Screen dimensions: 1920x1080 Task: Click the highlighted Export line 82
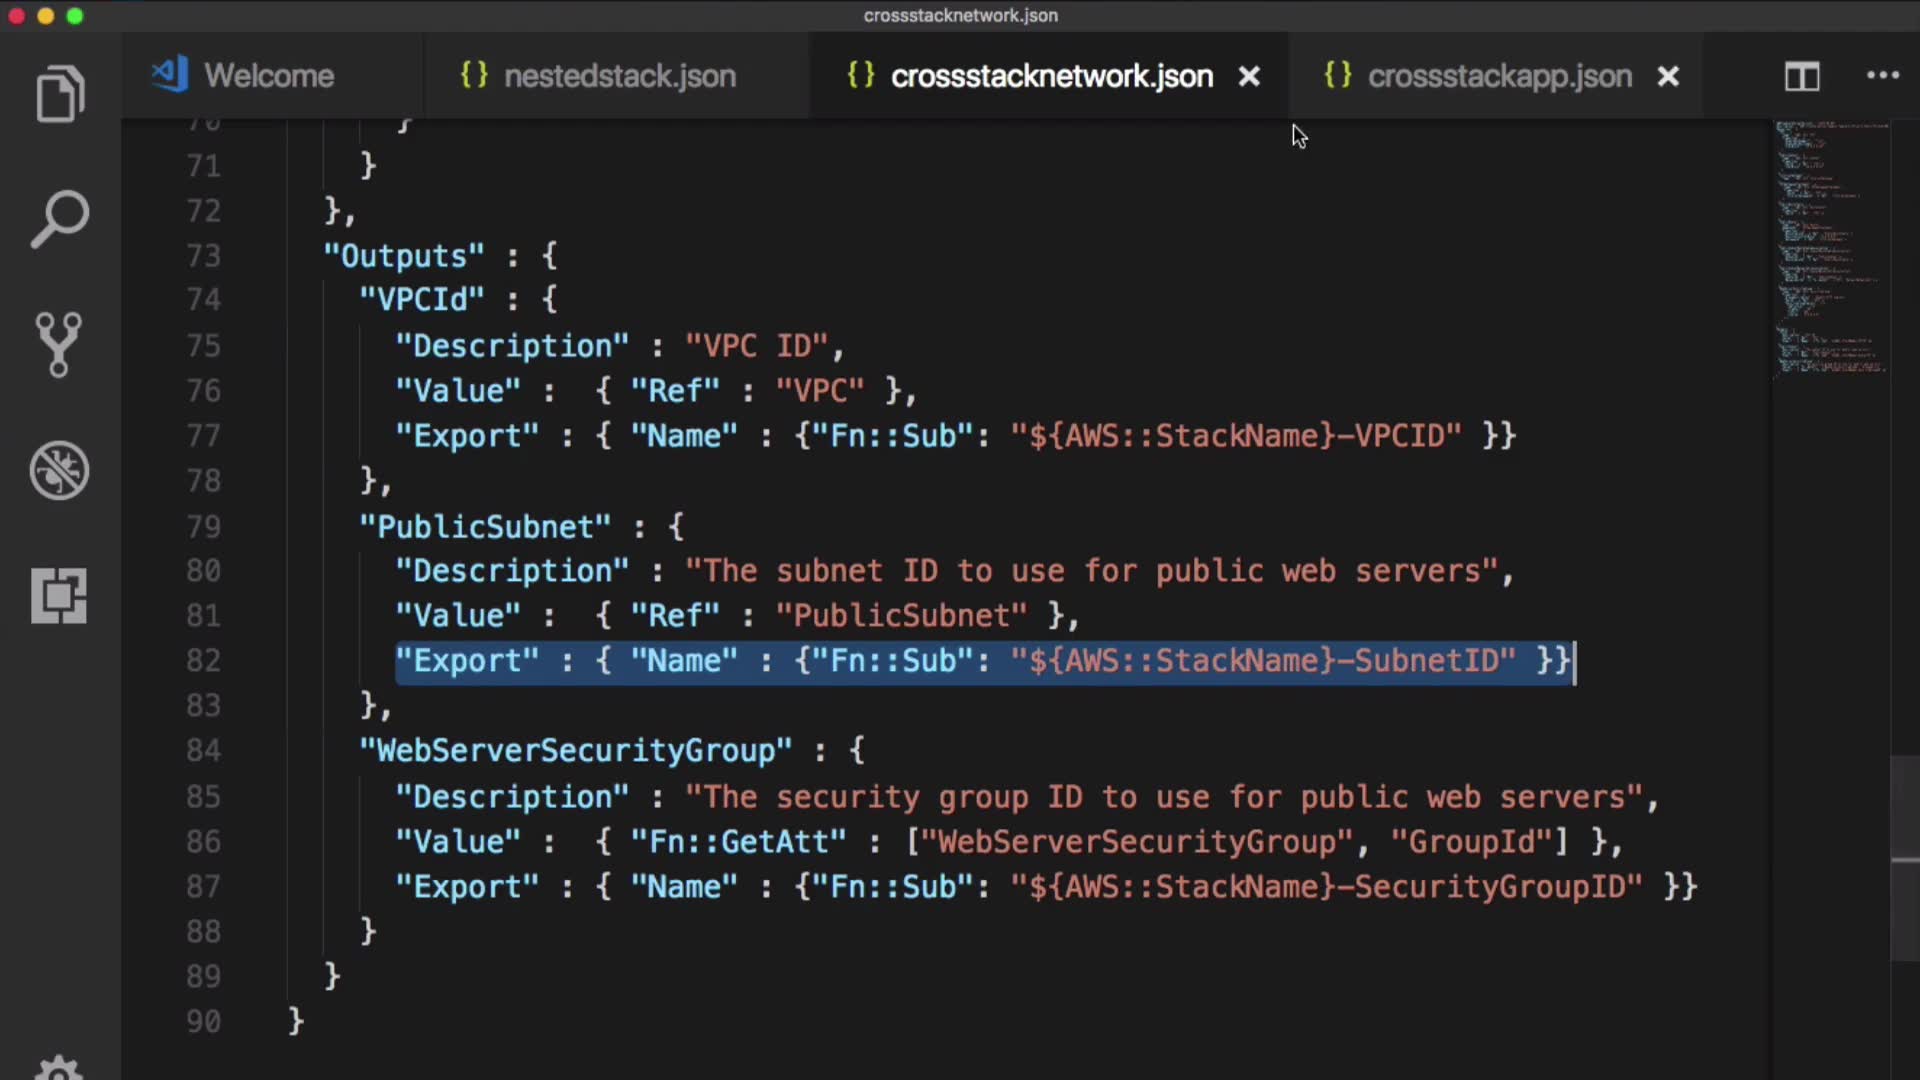984,661
